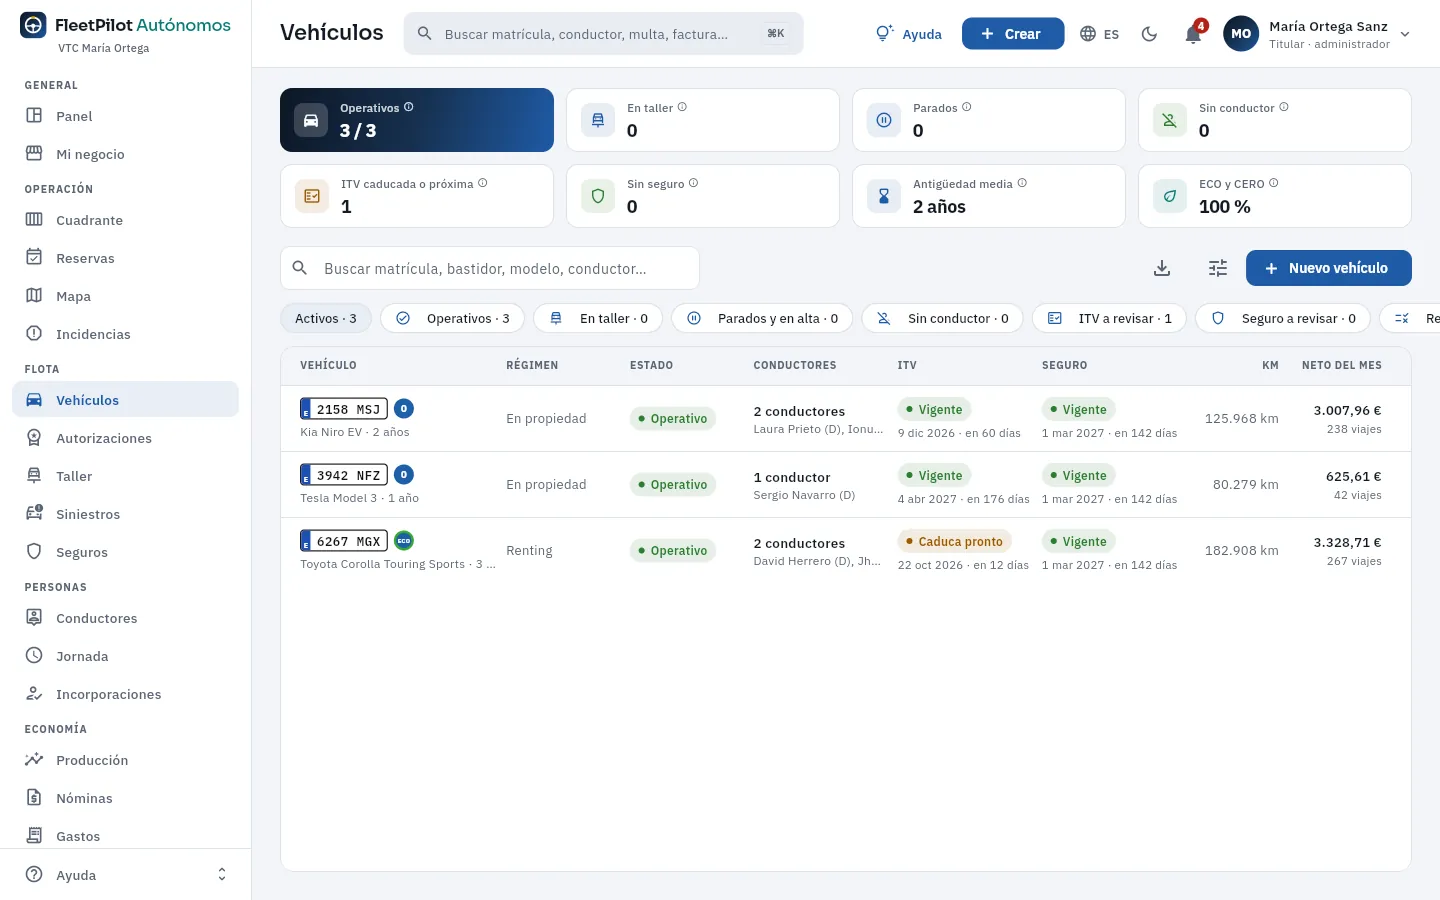Click the vehicle search field

pyautogui.click(x=490, y=268)
